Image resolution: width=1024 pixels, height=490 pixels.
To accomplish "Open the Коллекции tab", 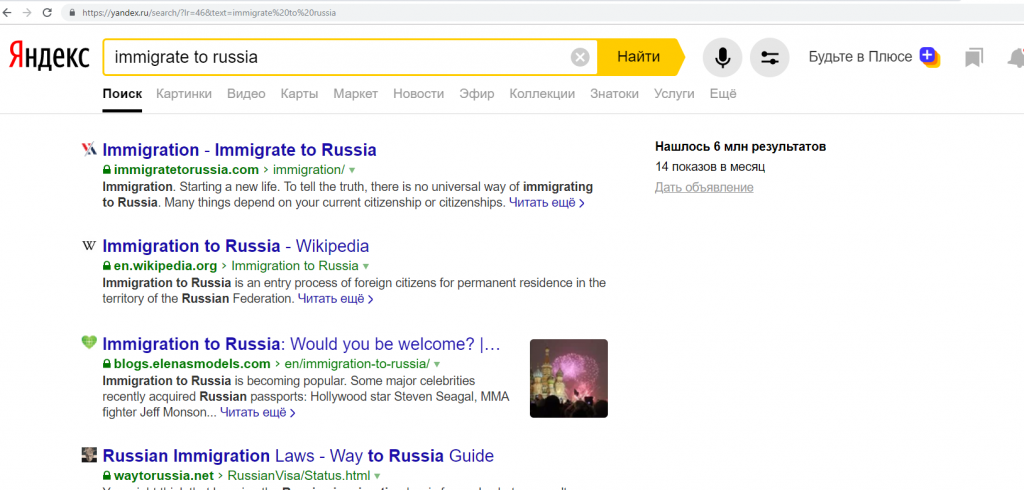I will pyautogui.click(x=542, y=93).
